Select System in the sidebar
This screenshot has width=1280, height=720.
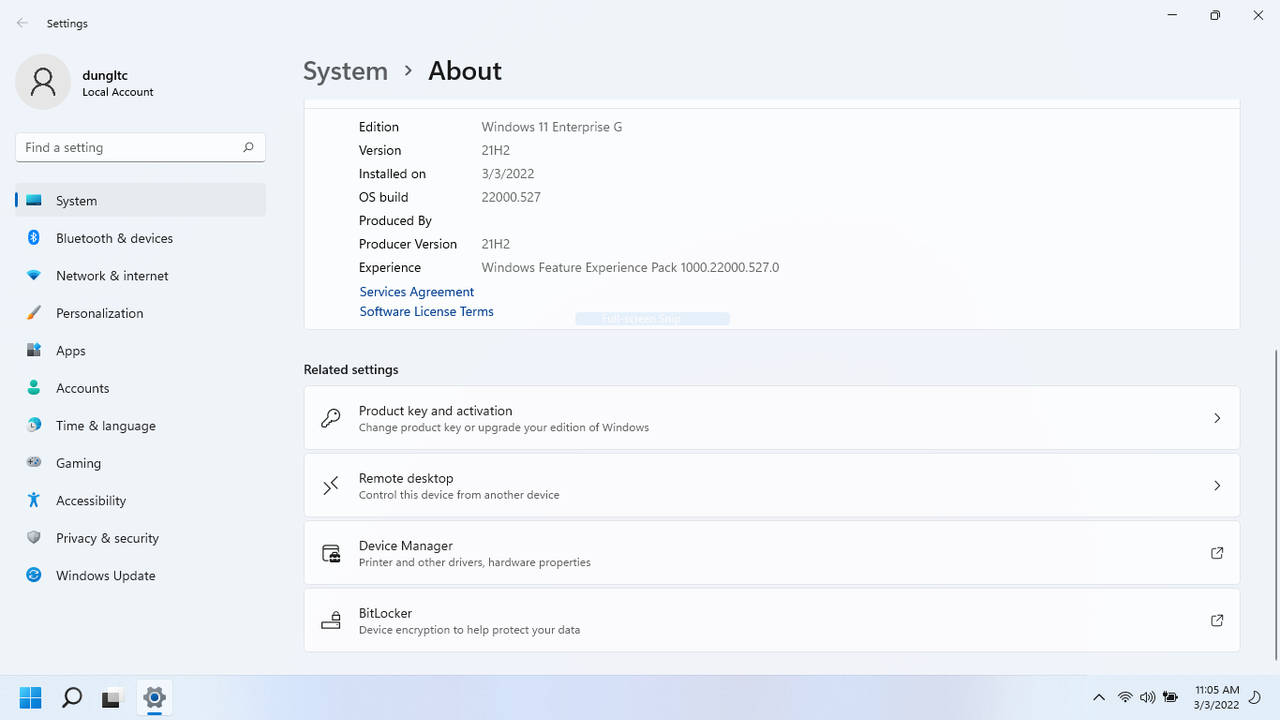(x=141, y=200)
